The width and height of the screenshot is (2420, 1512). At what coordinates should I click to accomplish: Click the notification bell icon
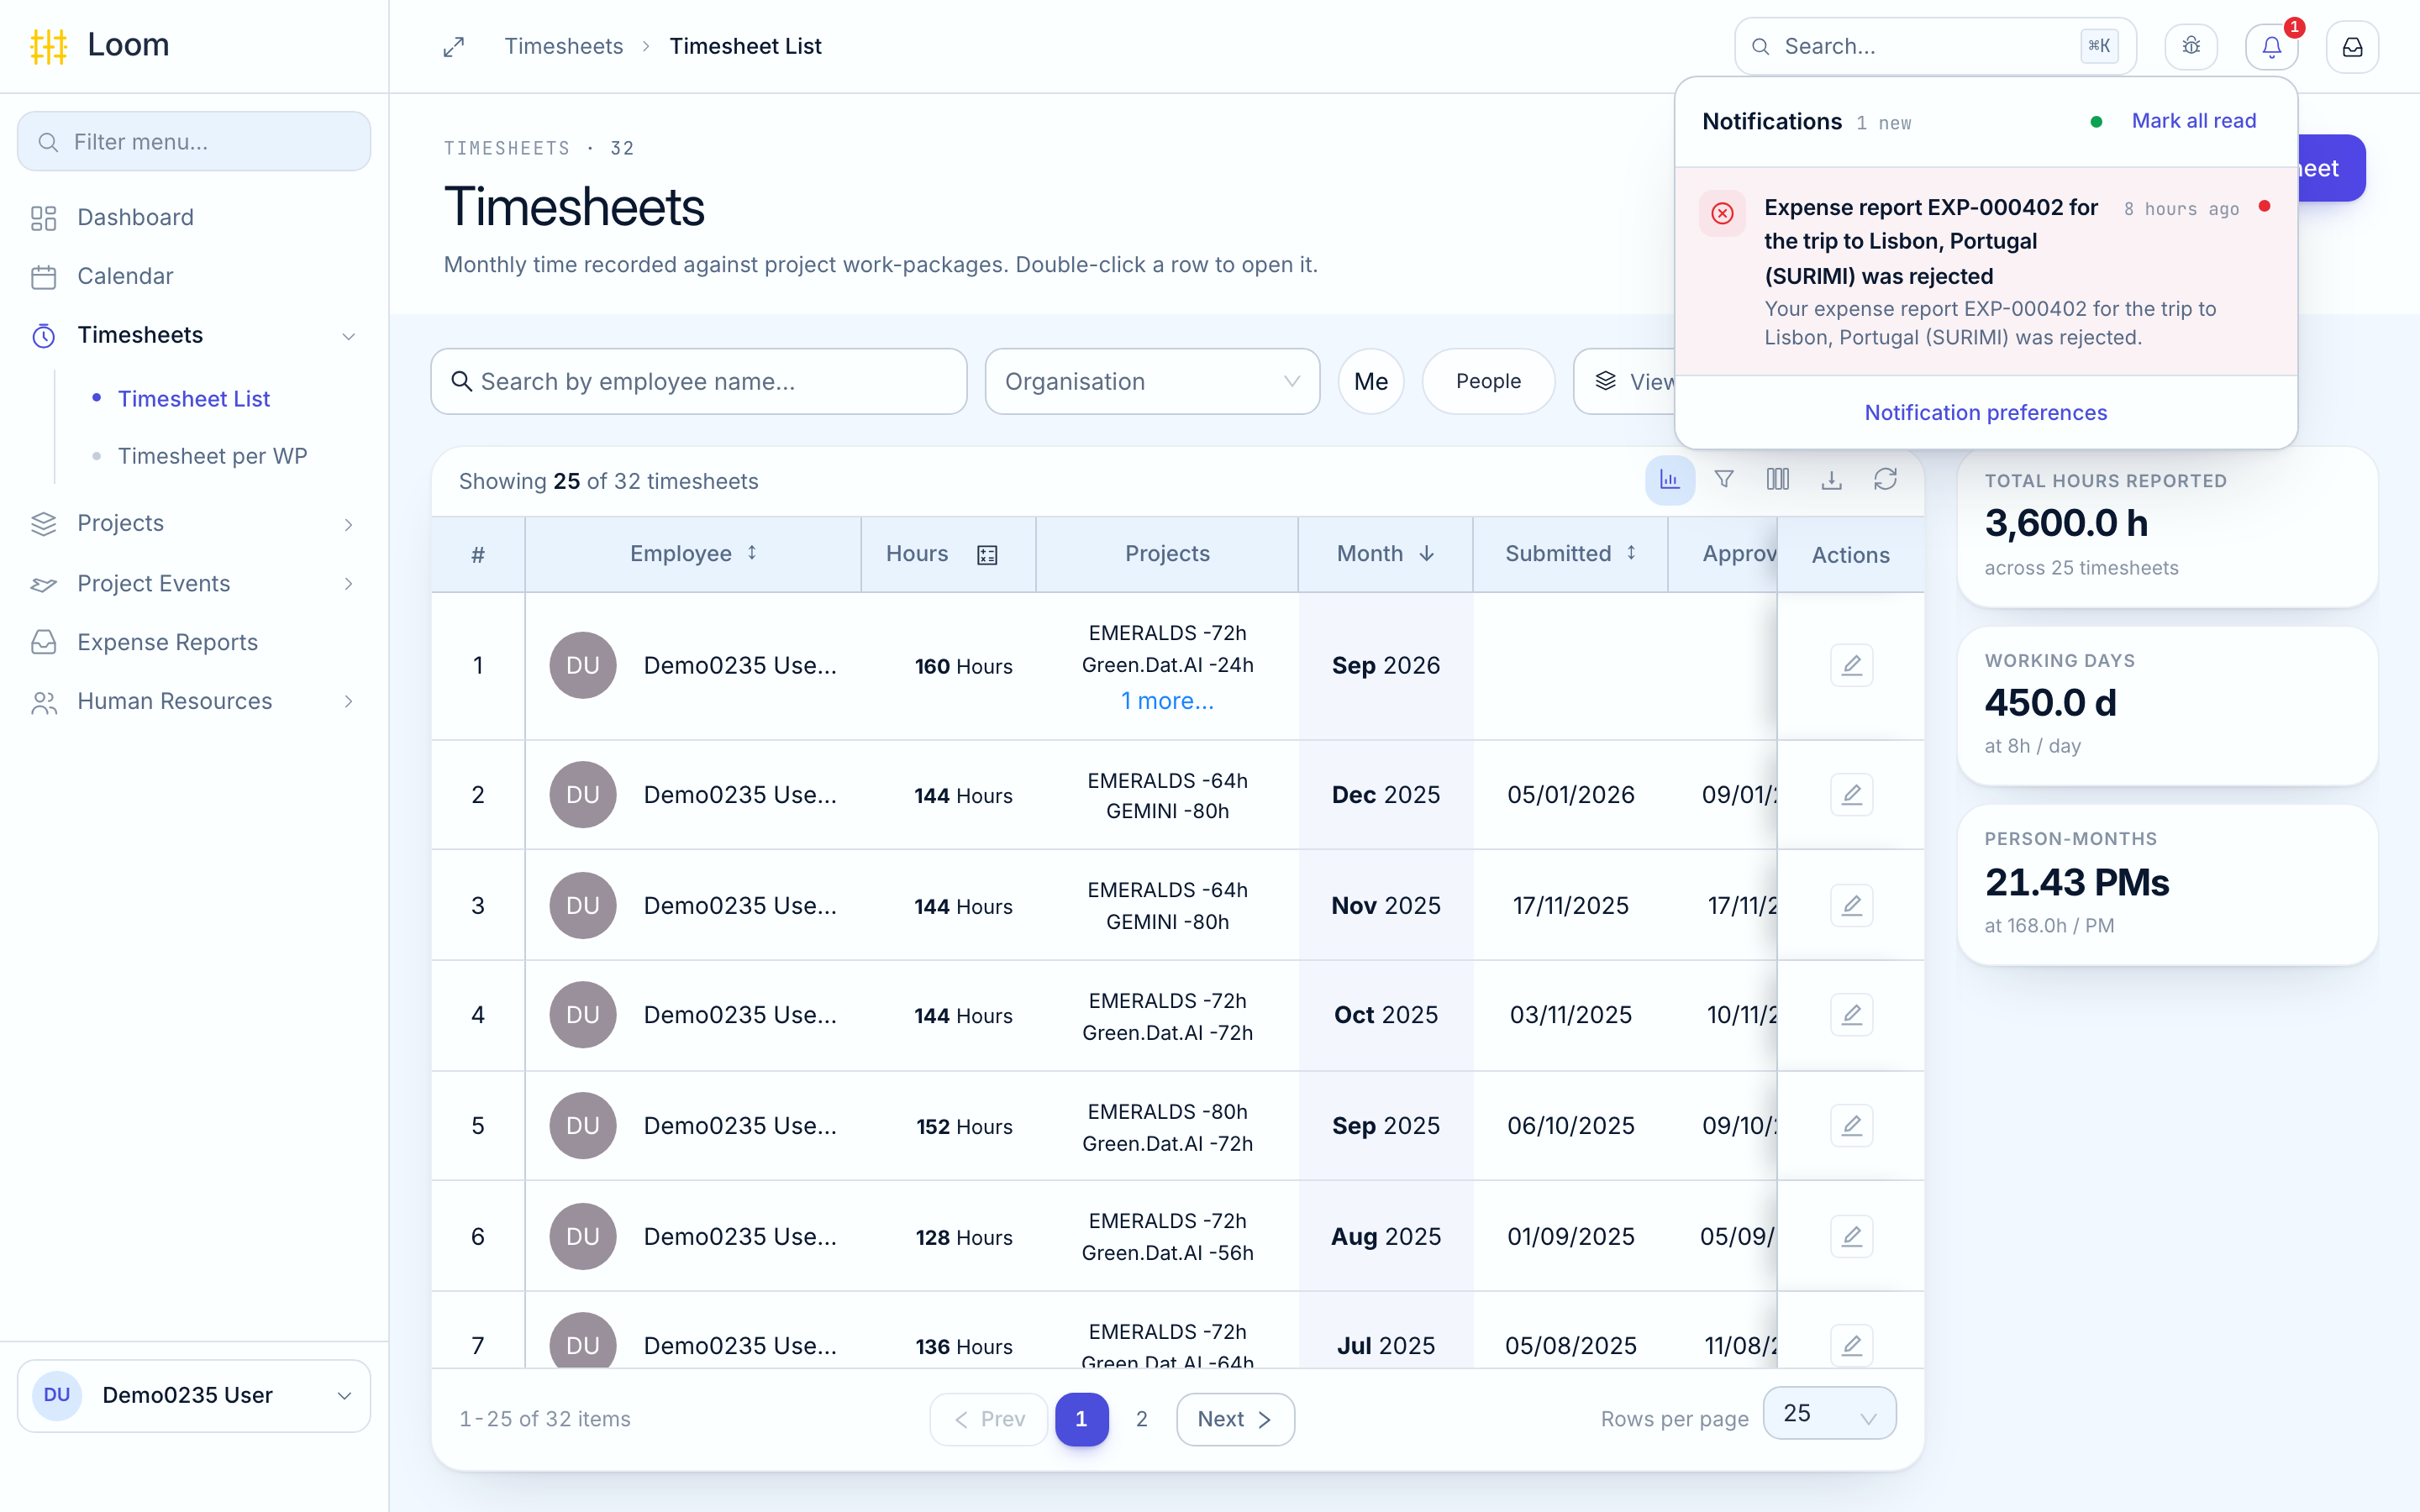pos(2271,47)
